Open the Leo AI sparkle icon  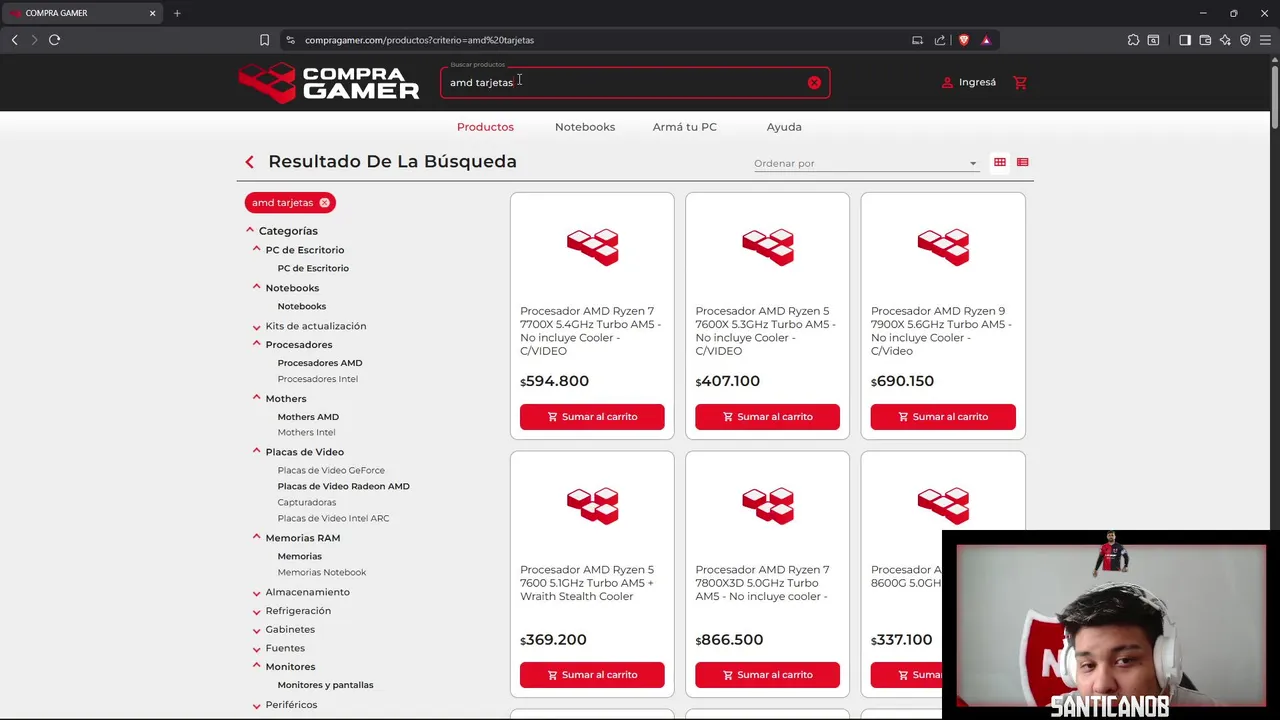click(1225, 40)
